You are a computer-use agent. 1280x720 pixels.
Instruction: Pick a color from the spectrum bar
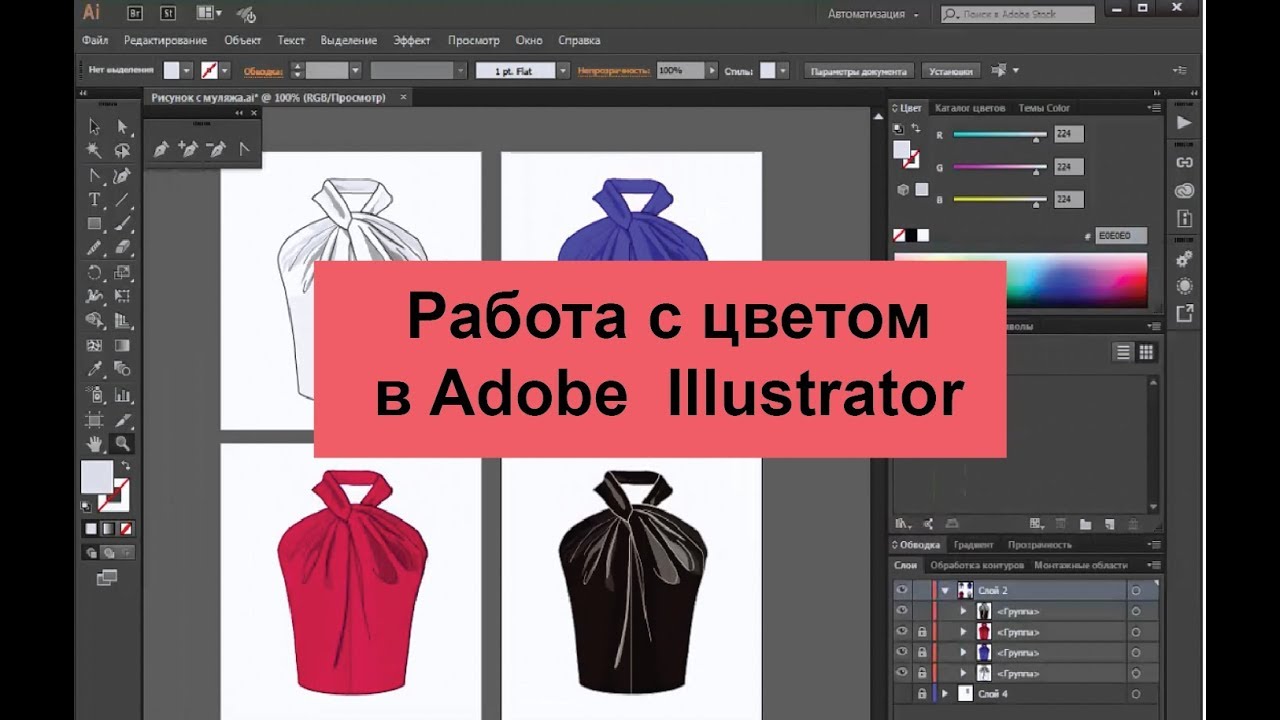tap(1021, 282)
